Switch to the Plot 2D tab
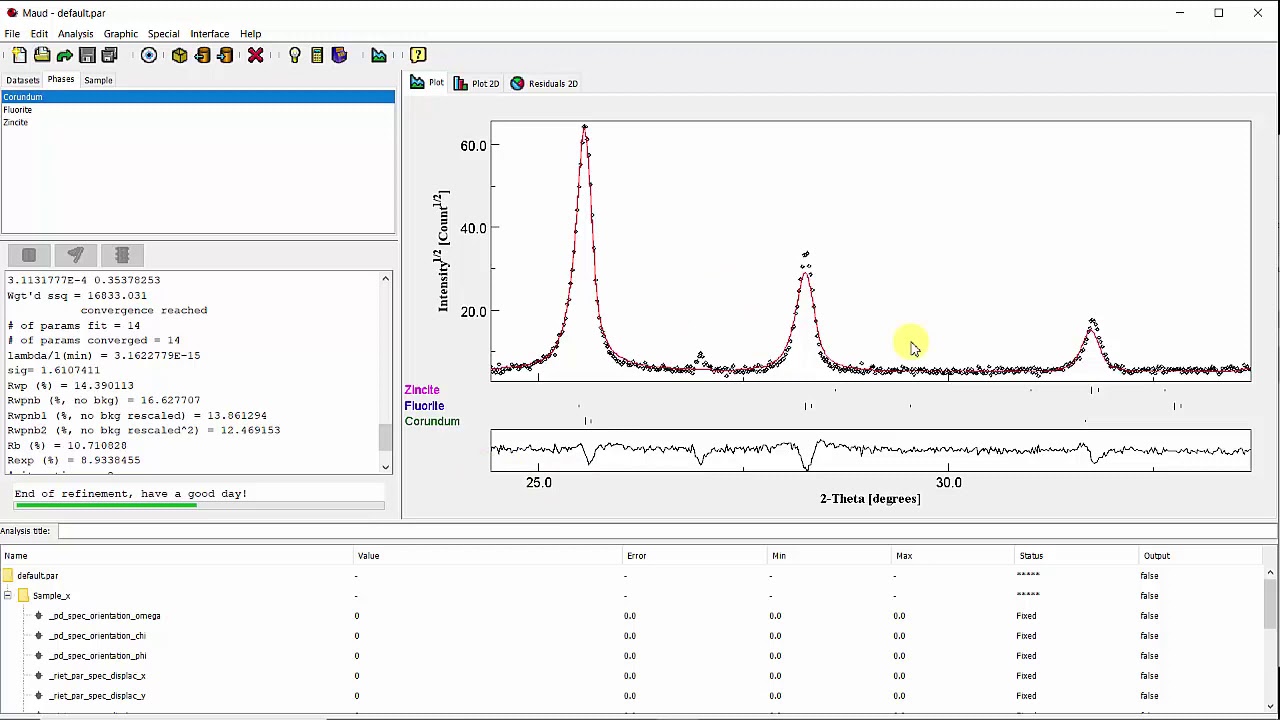 tap(476, 84)
